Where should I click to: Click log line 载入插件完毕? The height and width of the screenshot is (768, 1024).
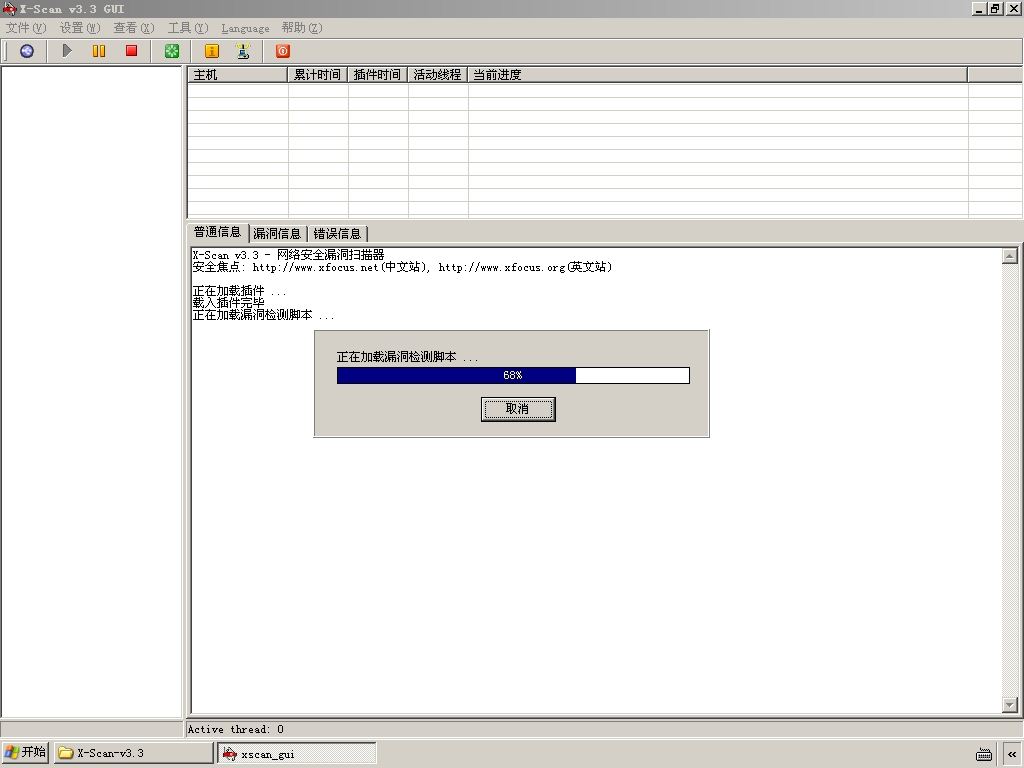[x=229, y=303]
